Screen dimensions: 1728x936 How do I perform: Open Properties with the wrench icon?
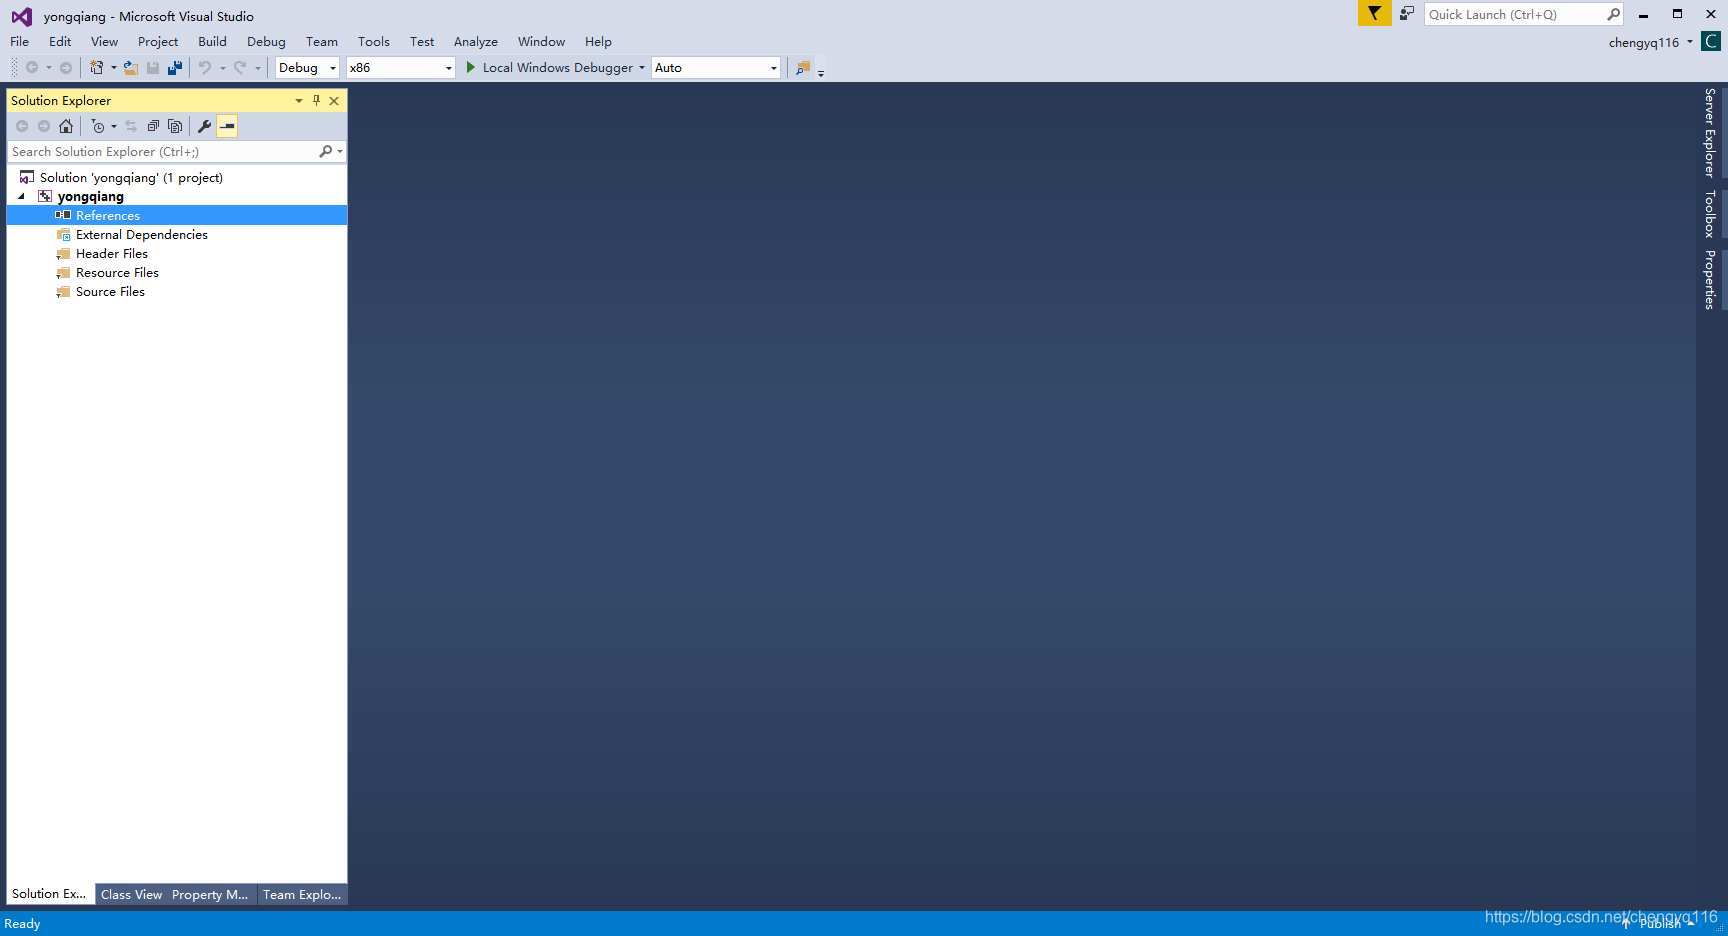[204, 126]
